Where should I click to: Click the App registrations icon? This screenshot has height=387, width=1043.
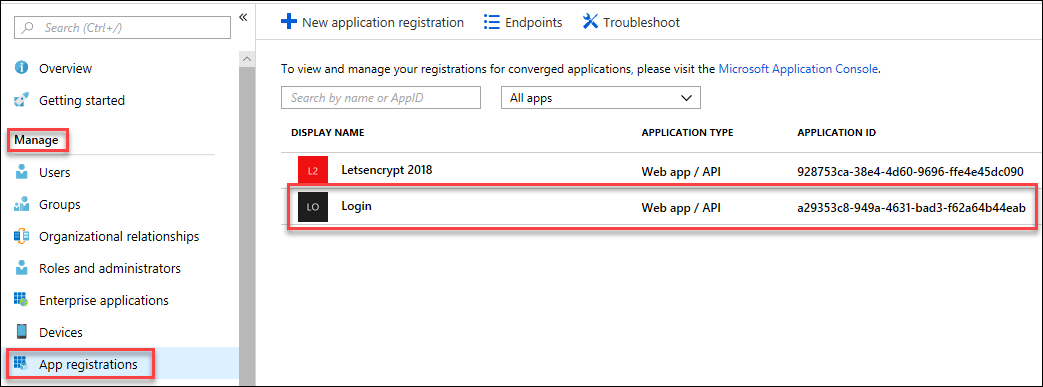tap(21, 364)
